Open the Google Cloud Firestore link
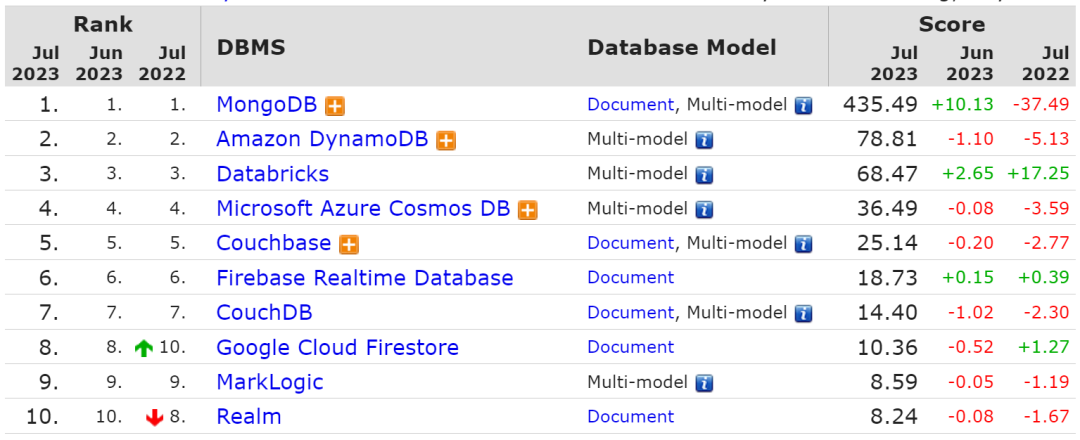 tap(337, 348)
